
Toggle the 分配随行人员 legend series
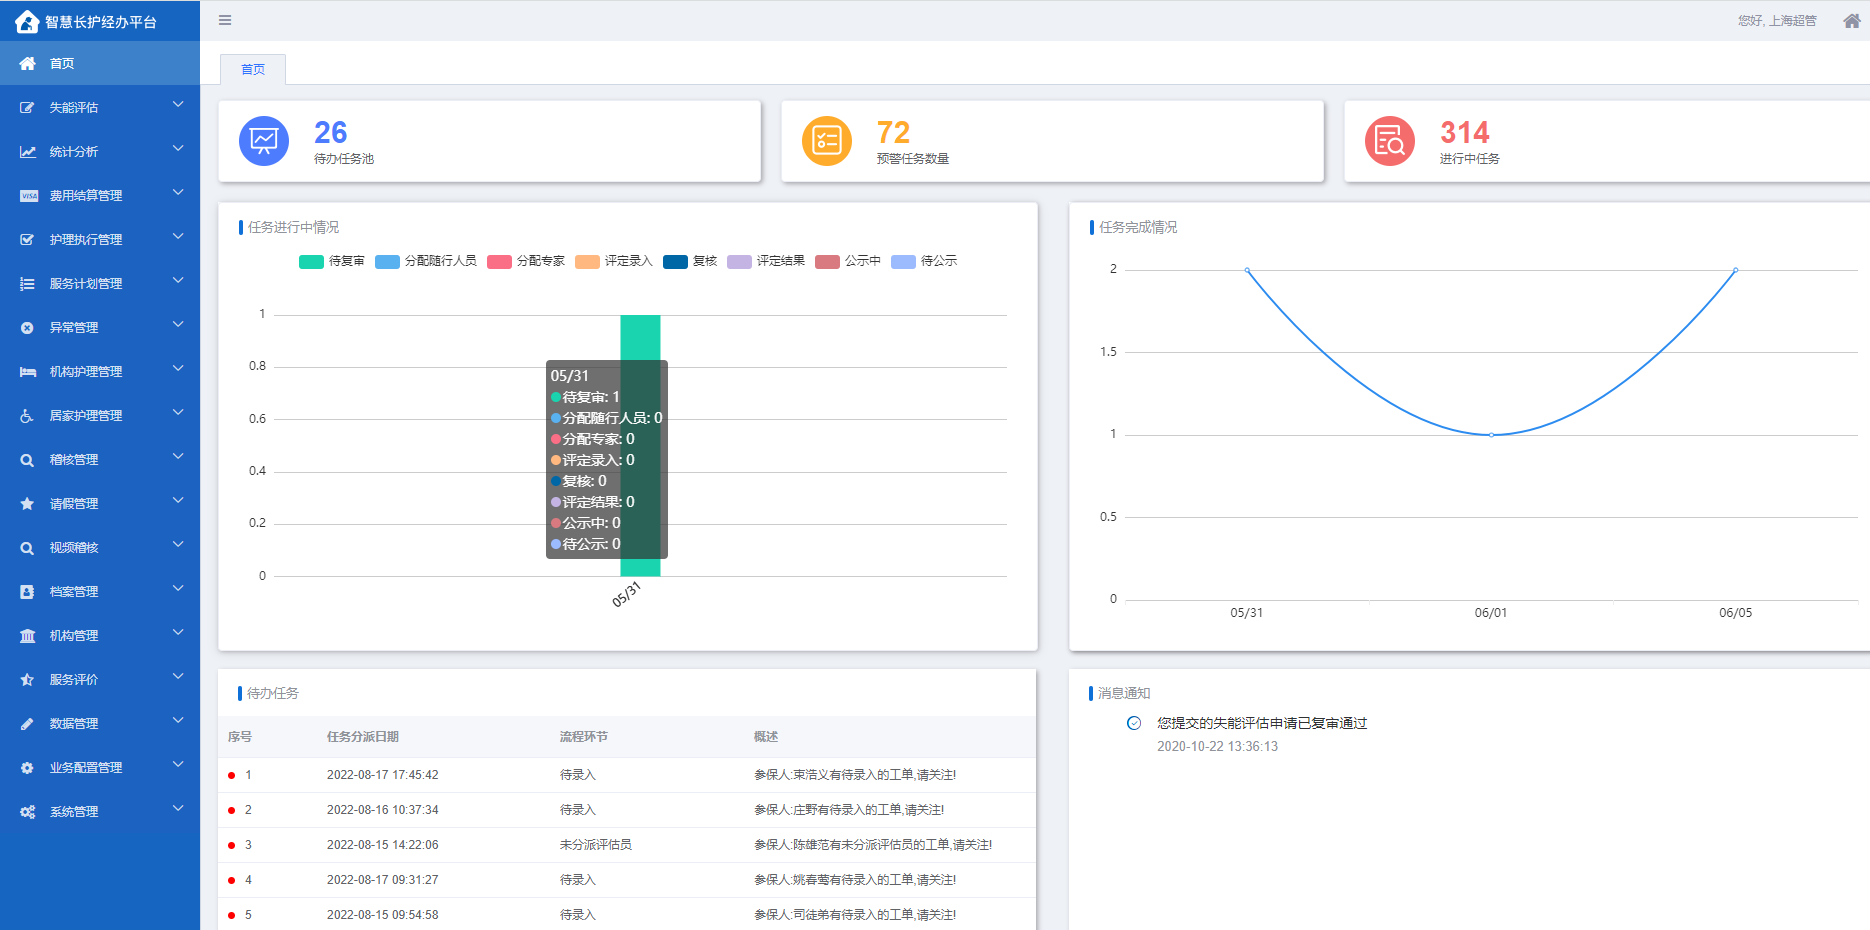pyautogui.click(x=426, y=261)
